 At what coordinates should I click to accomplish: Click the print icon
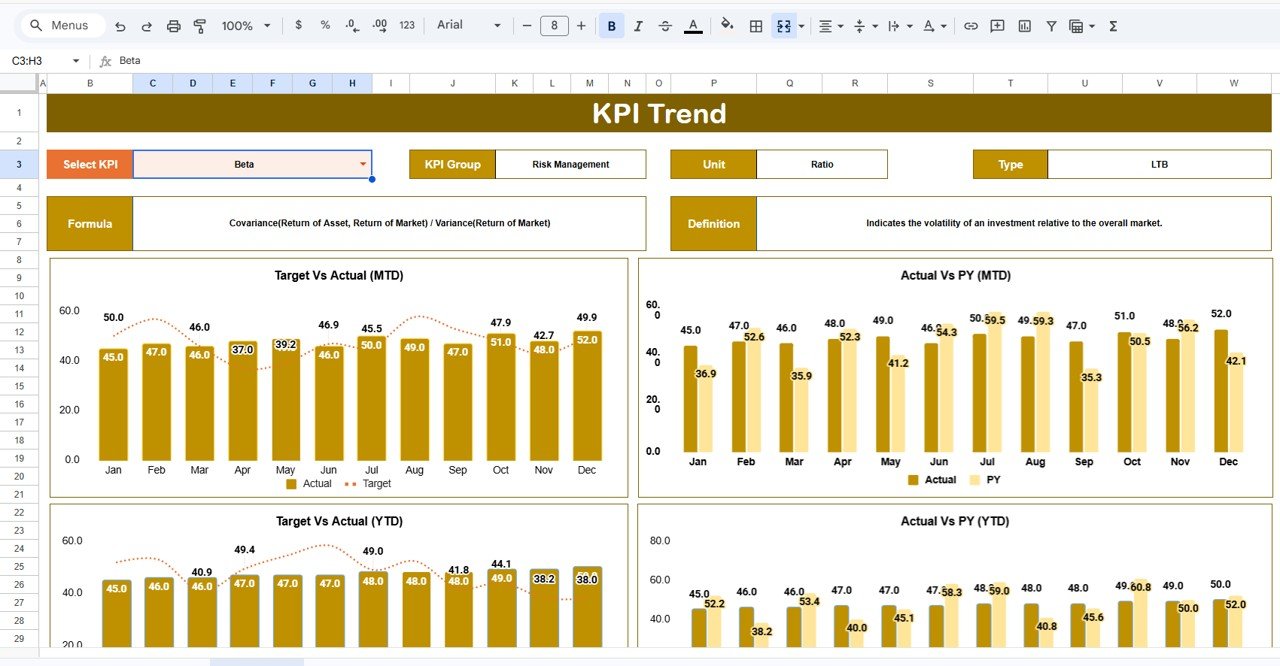(172, 25)
